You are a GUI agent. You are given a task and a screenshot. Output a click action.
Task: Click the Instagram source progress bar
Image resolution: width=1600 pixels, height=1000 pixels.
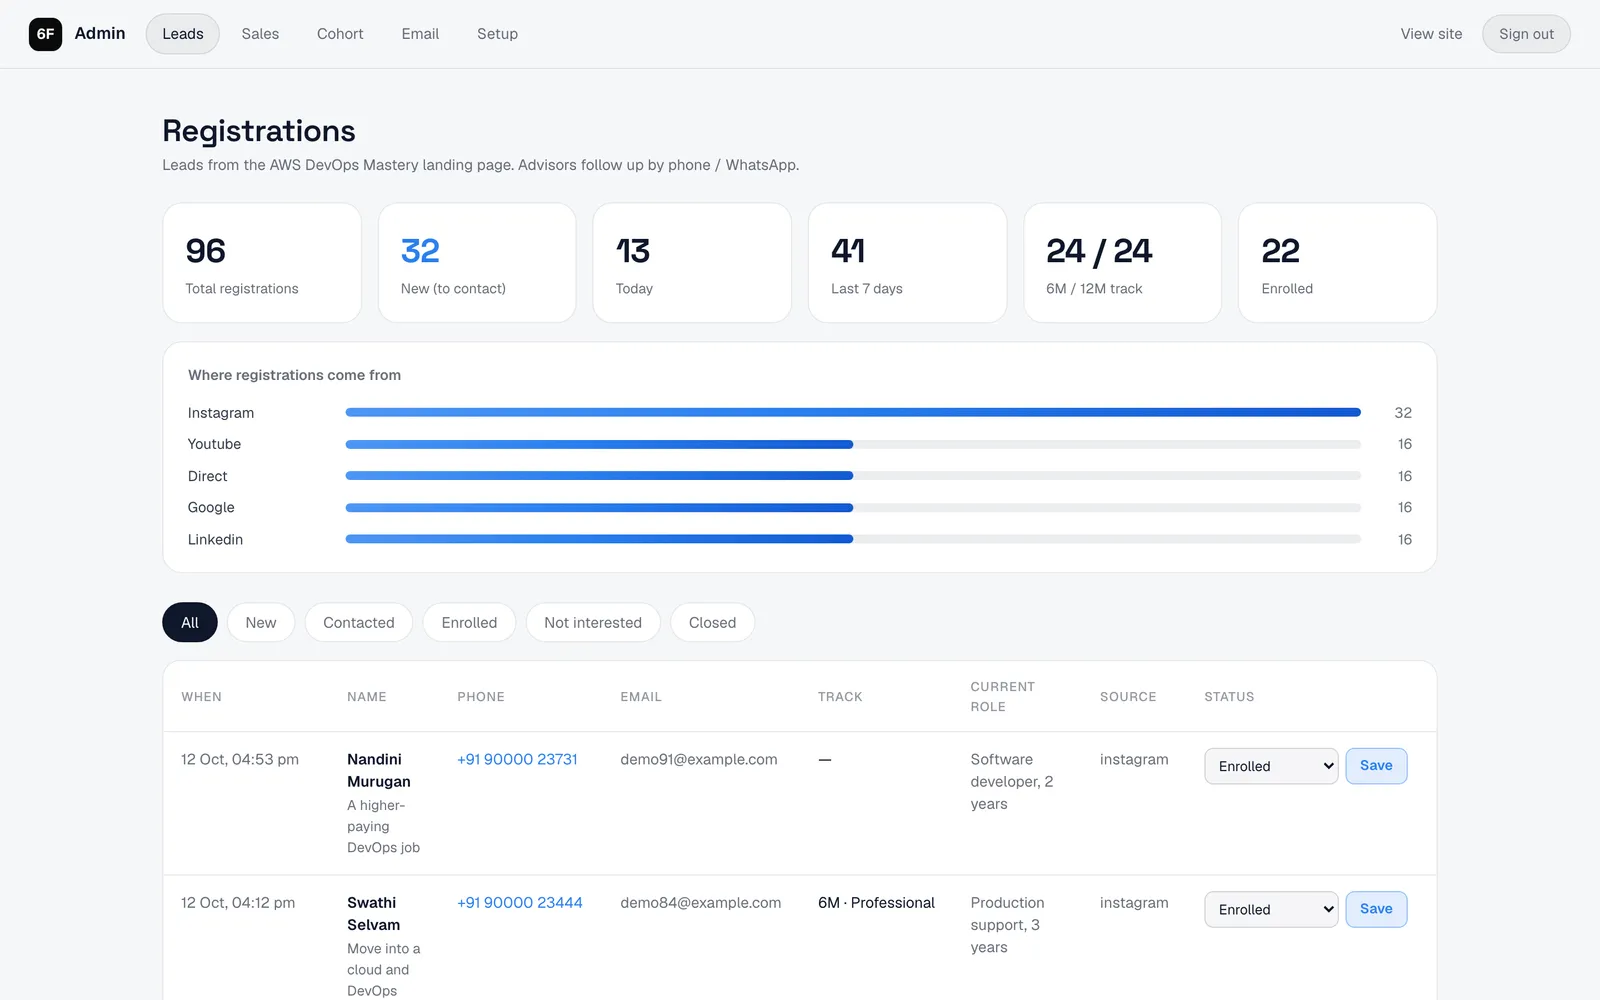tap(853, 412)
